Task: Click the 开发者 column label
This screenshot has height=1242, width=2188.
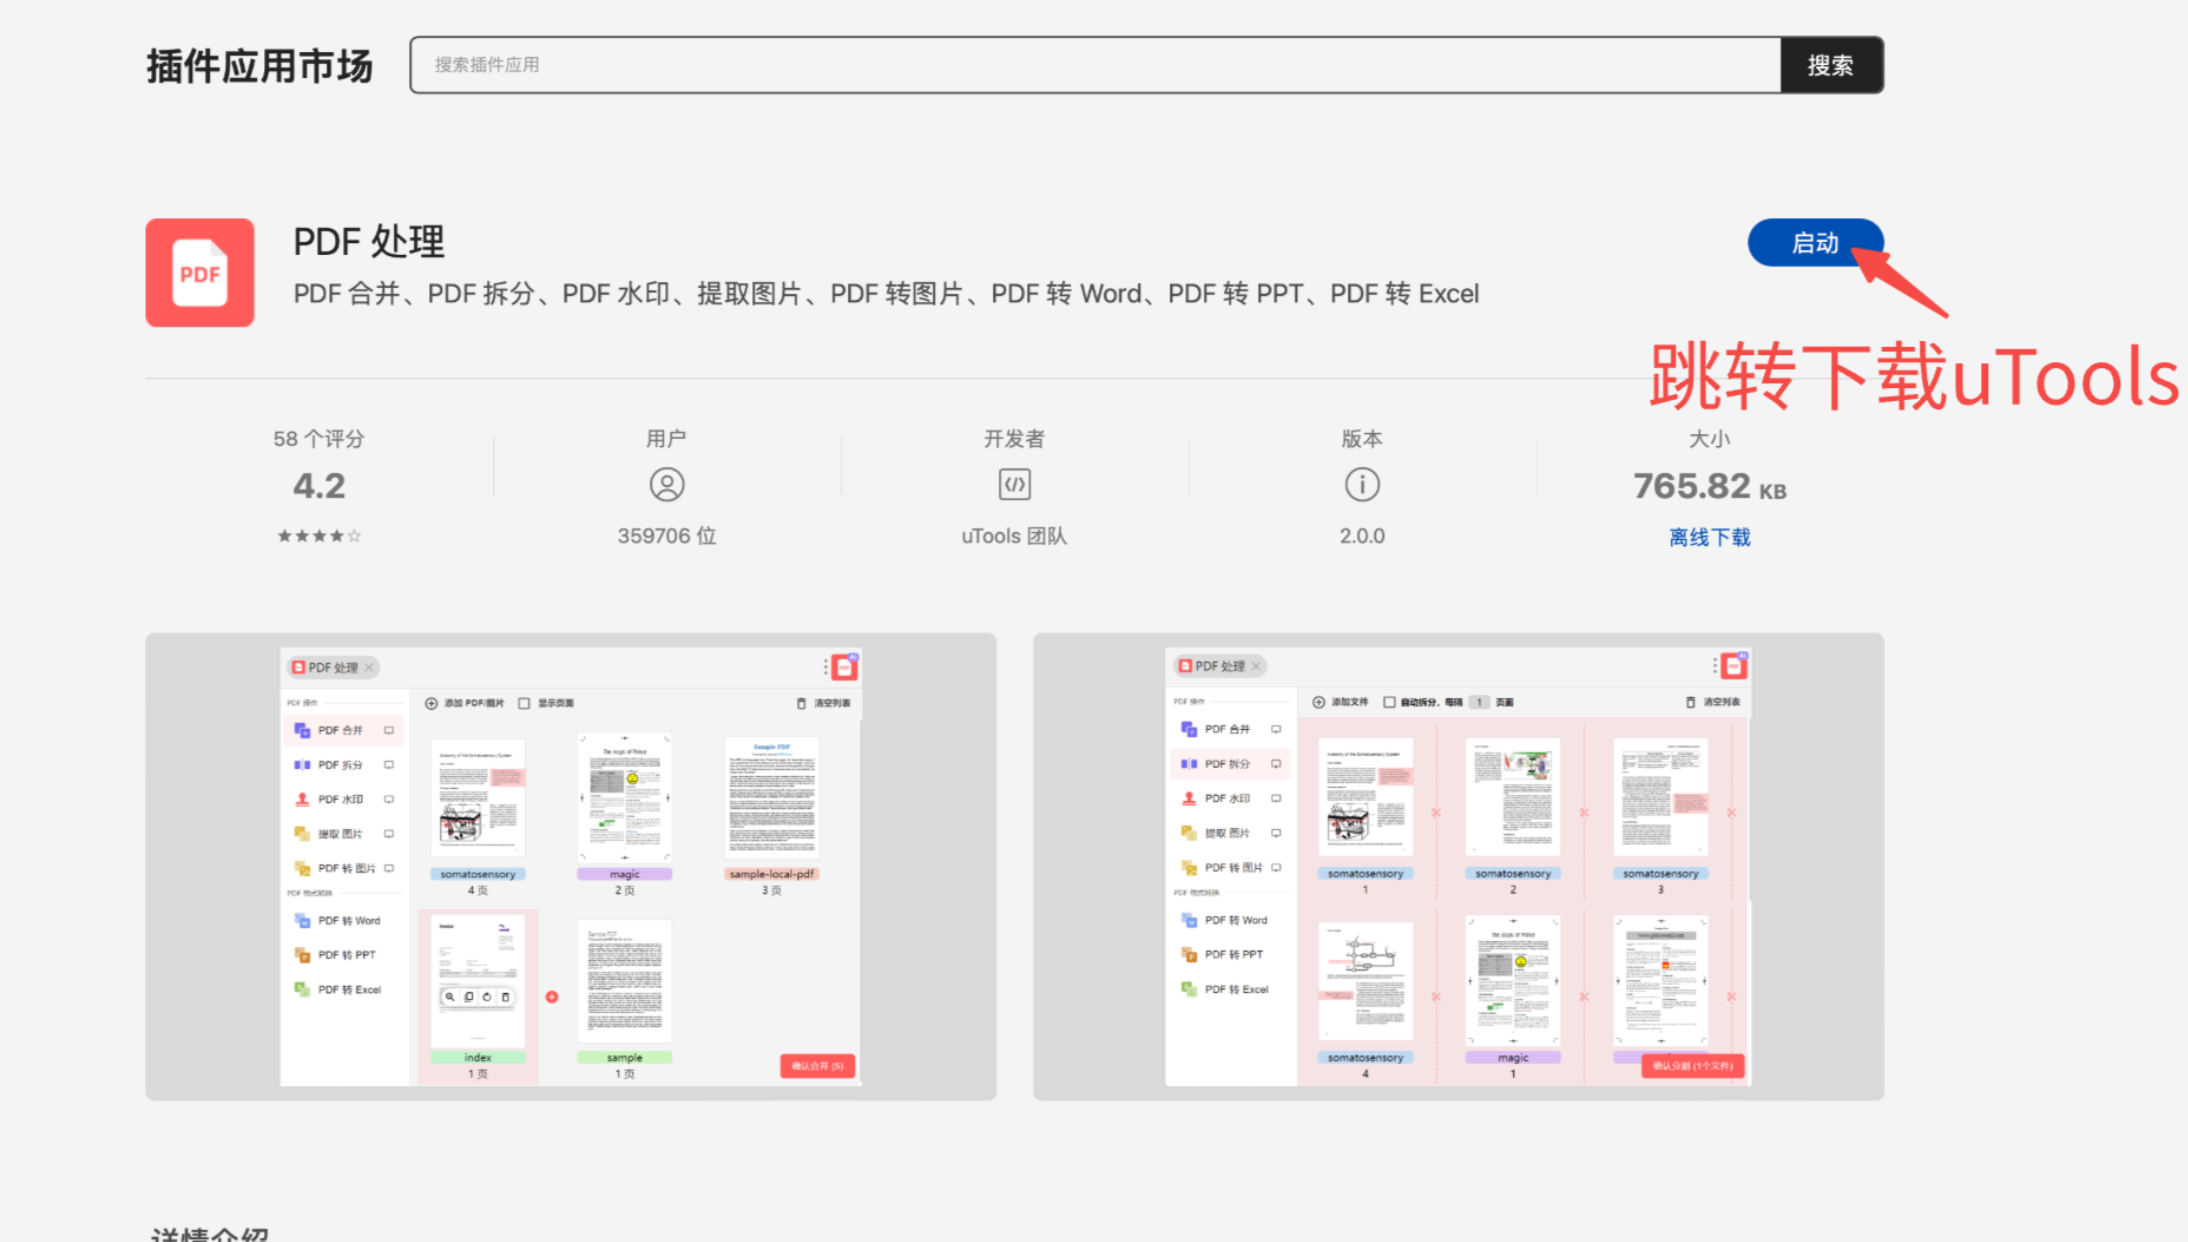Action: (x=1015, y=439)
